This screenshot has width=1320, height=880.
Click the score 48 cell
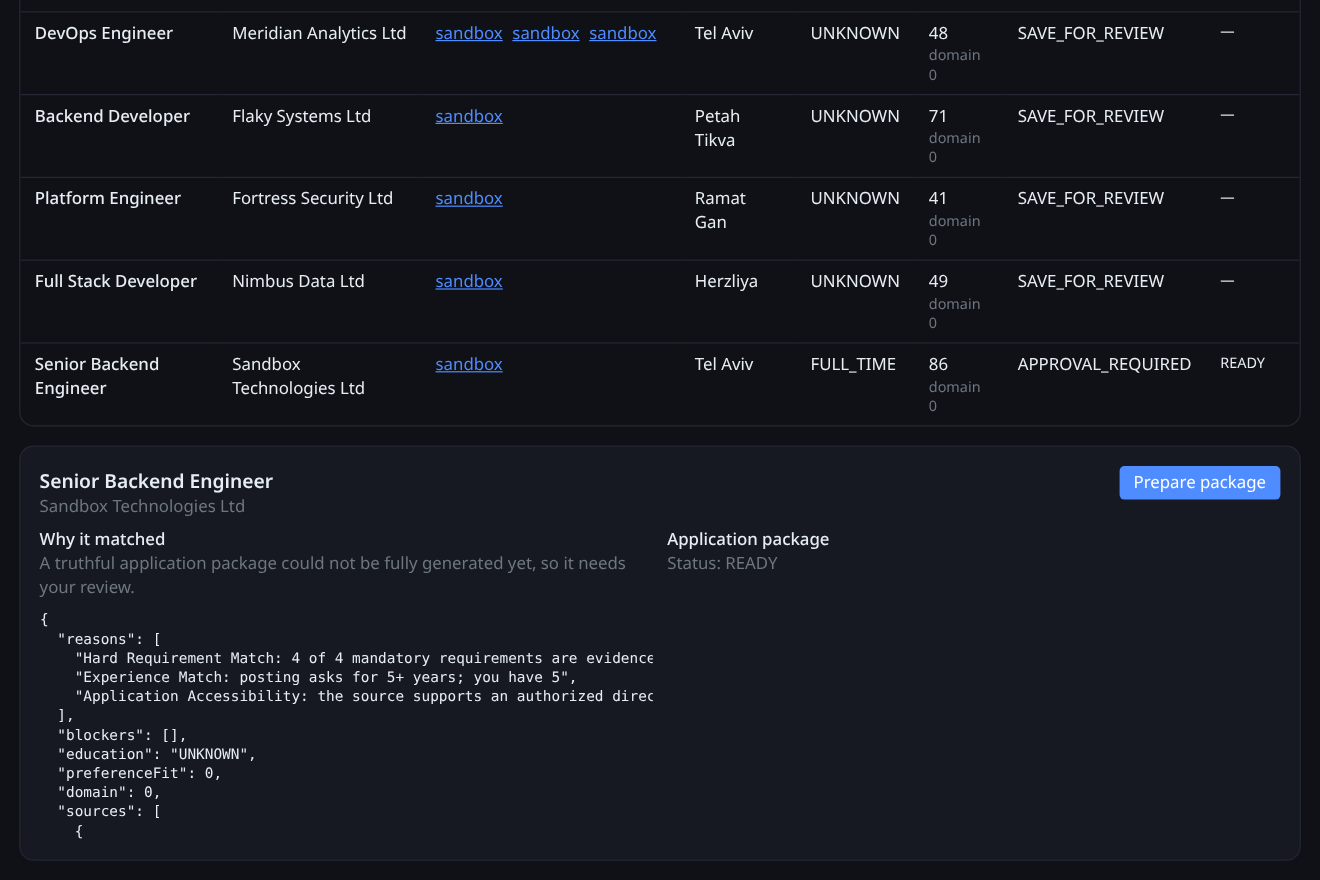click(938, 33)
